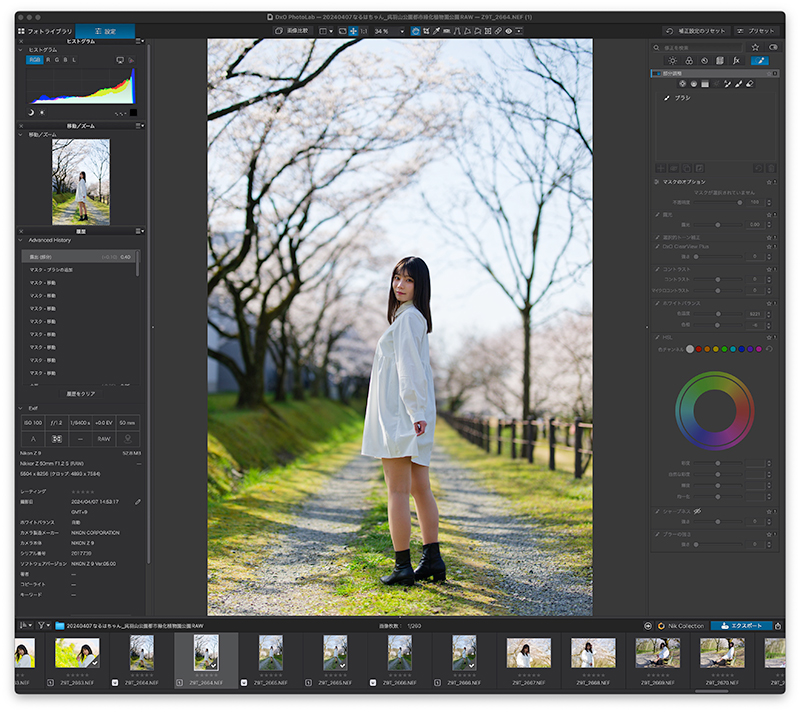
Task: Toggle the active-corrections-only switch
Action: coord(773,47)
